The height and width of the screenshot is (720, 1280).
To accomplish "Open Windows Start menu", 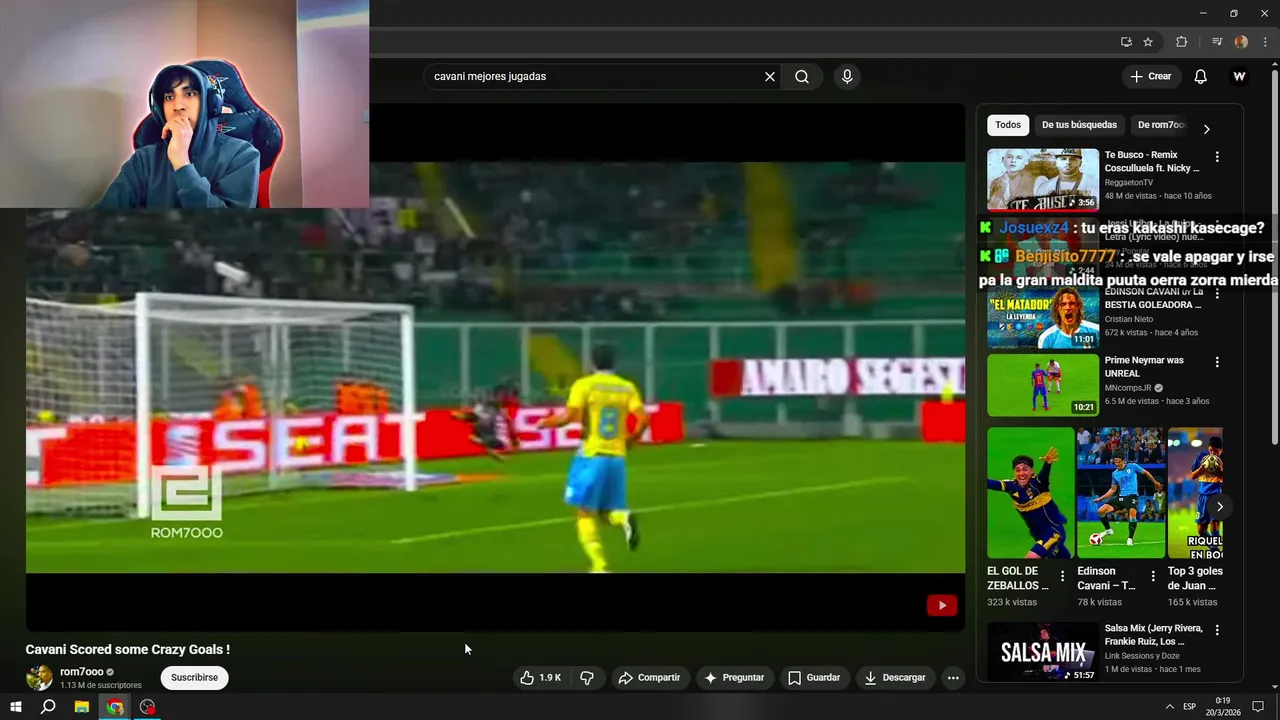I will pyautogui.click(x=16, y=707).
